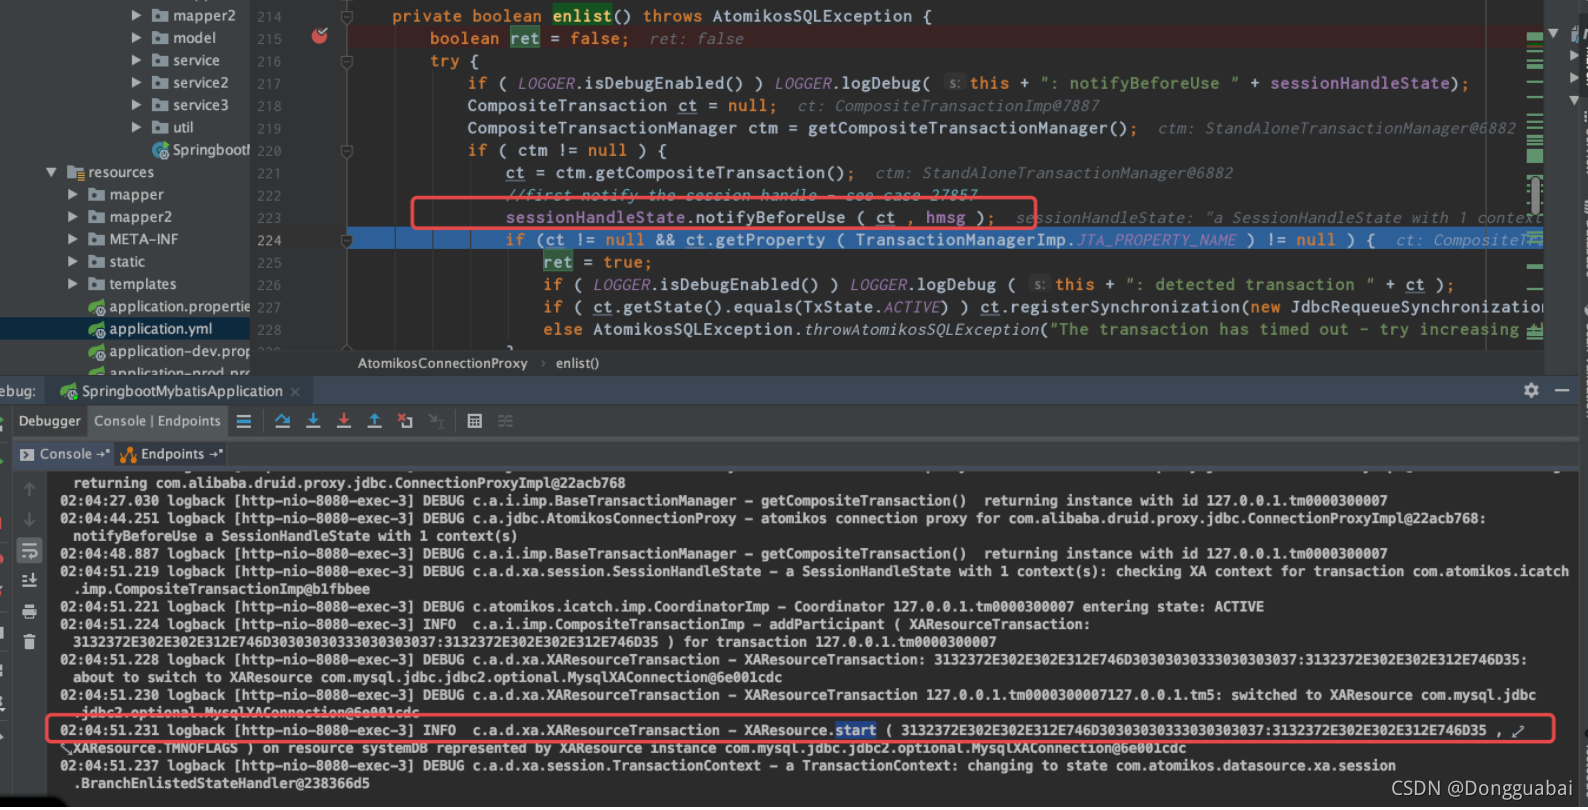The image size is (1588, 810).
Task: Click line number 224 in gutter
Action: [269, 241]
